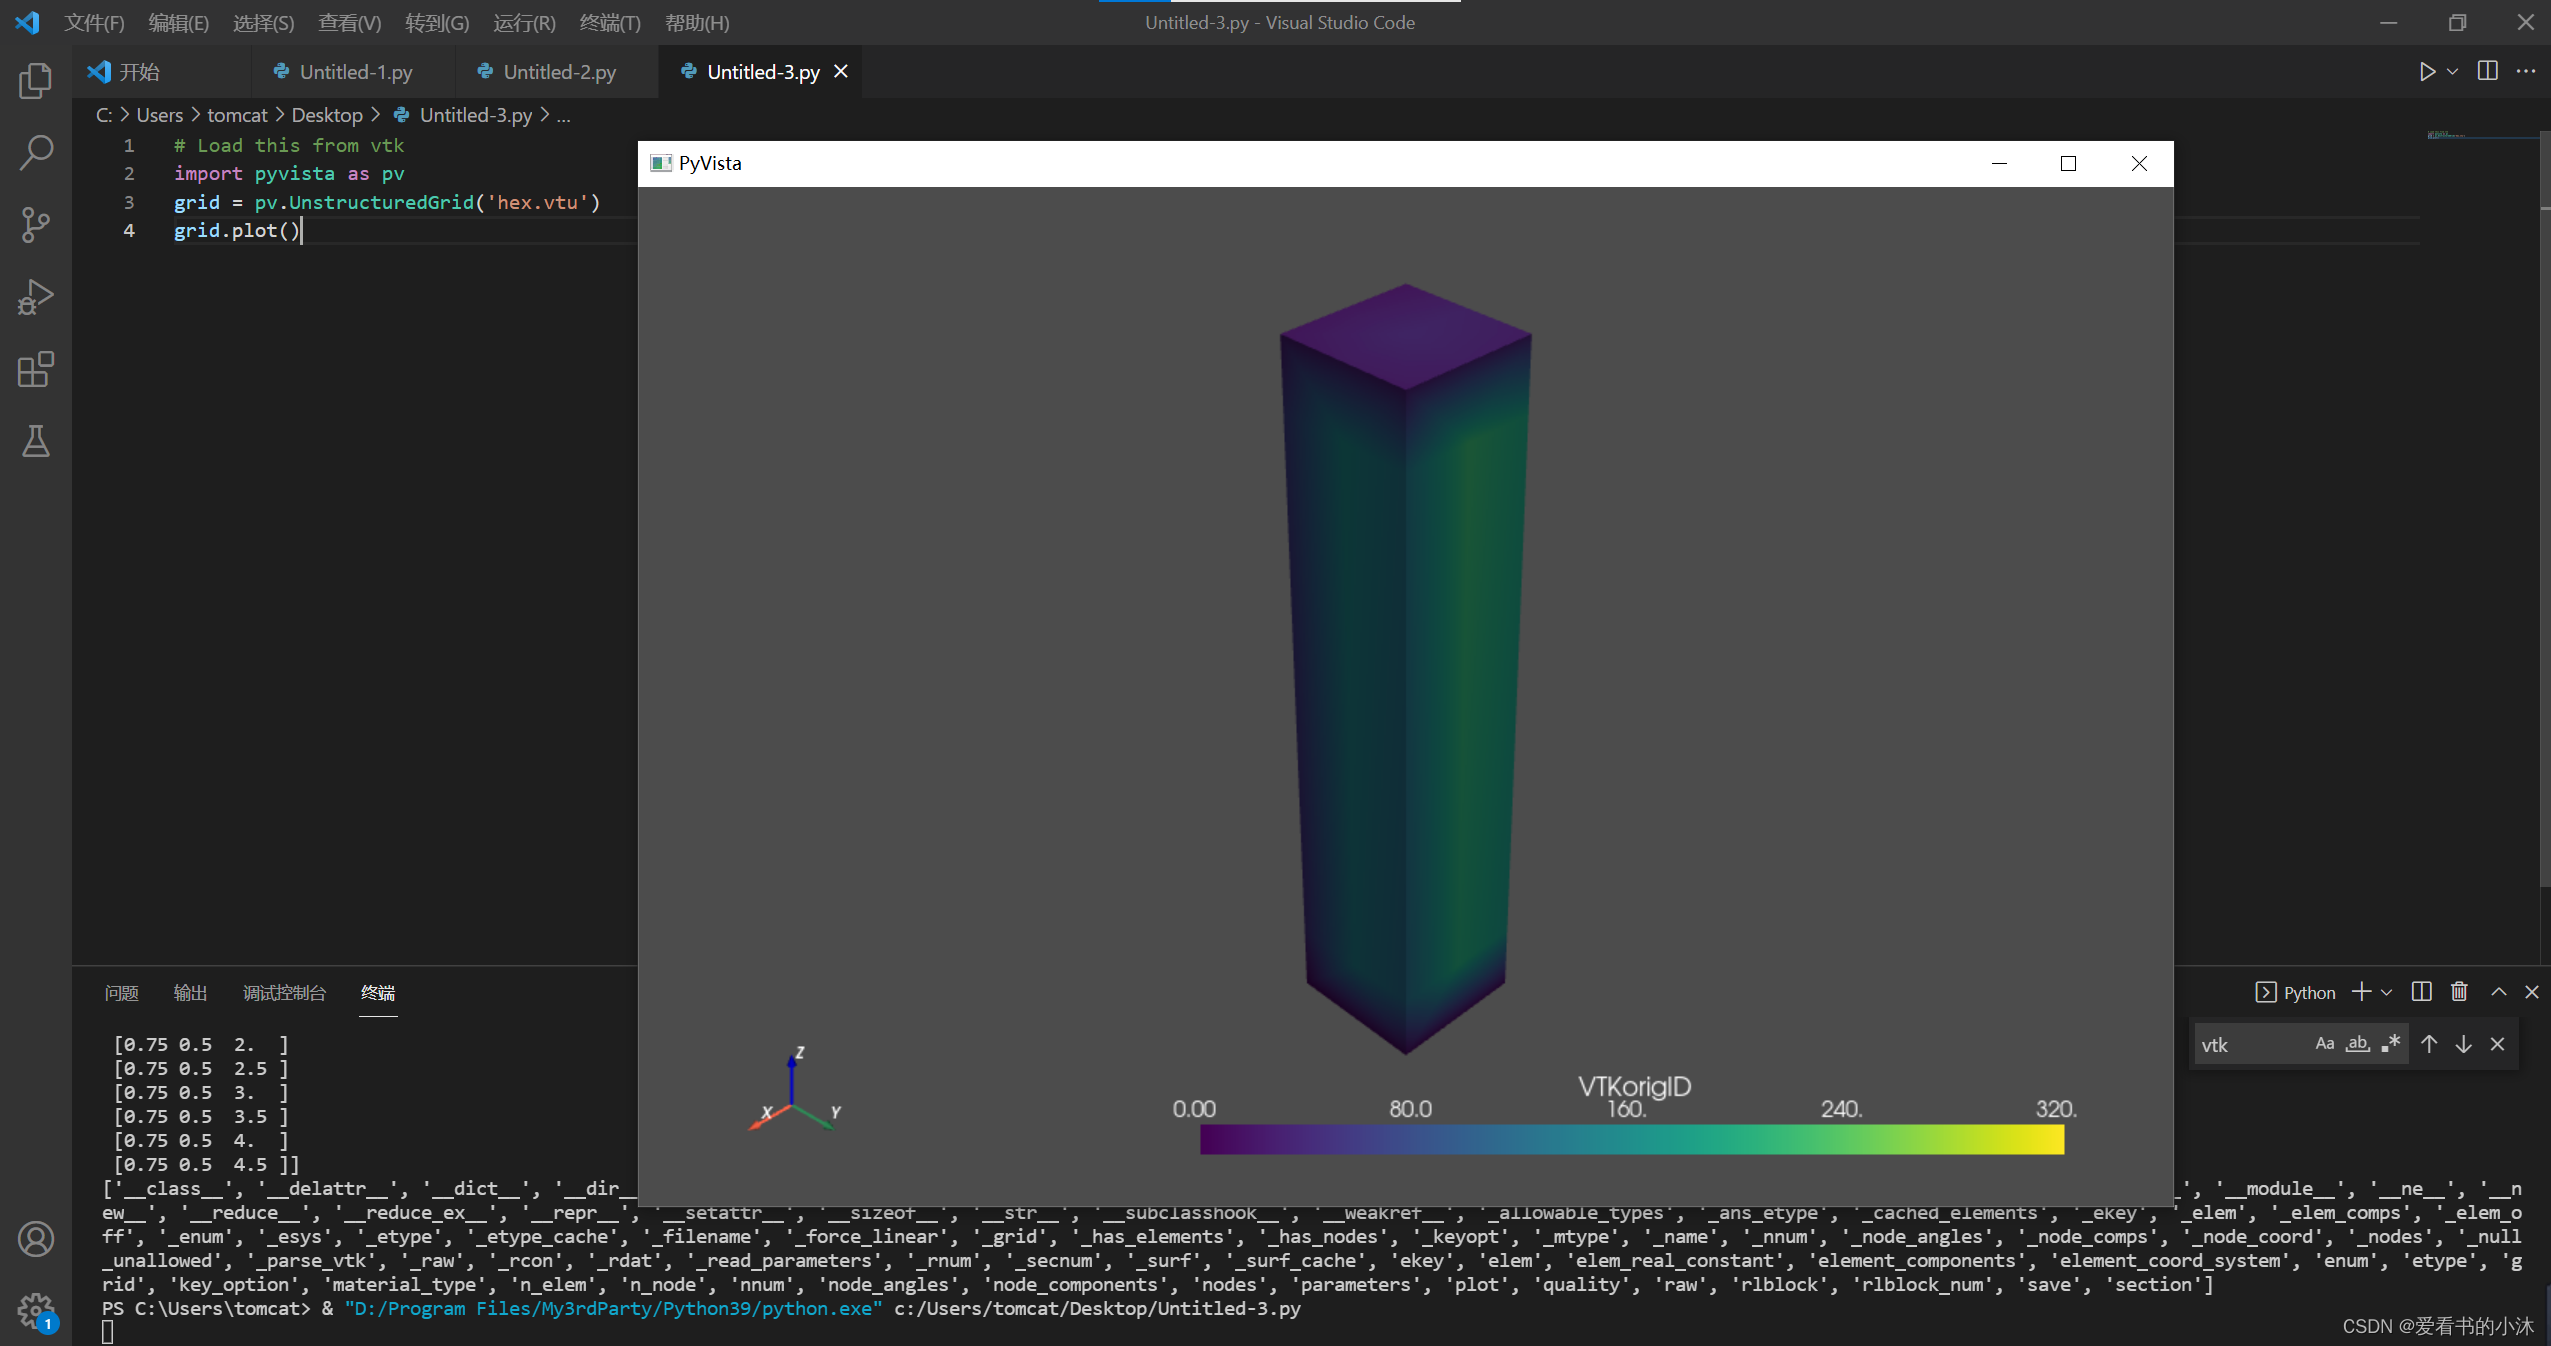Open the new terminal launch profile dropdown
The width and height of the screenshot is (2551, 1346).
point(2387,992)
